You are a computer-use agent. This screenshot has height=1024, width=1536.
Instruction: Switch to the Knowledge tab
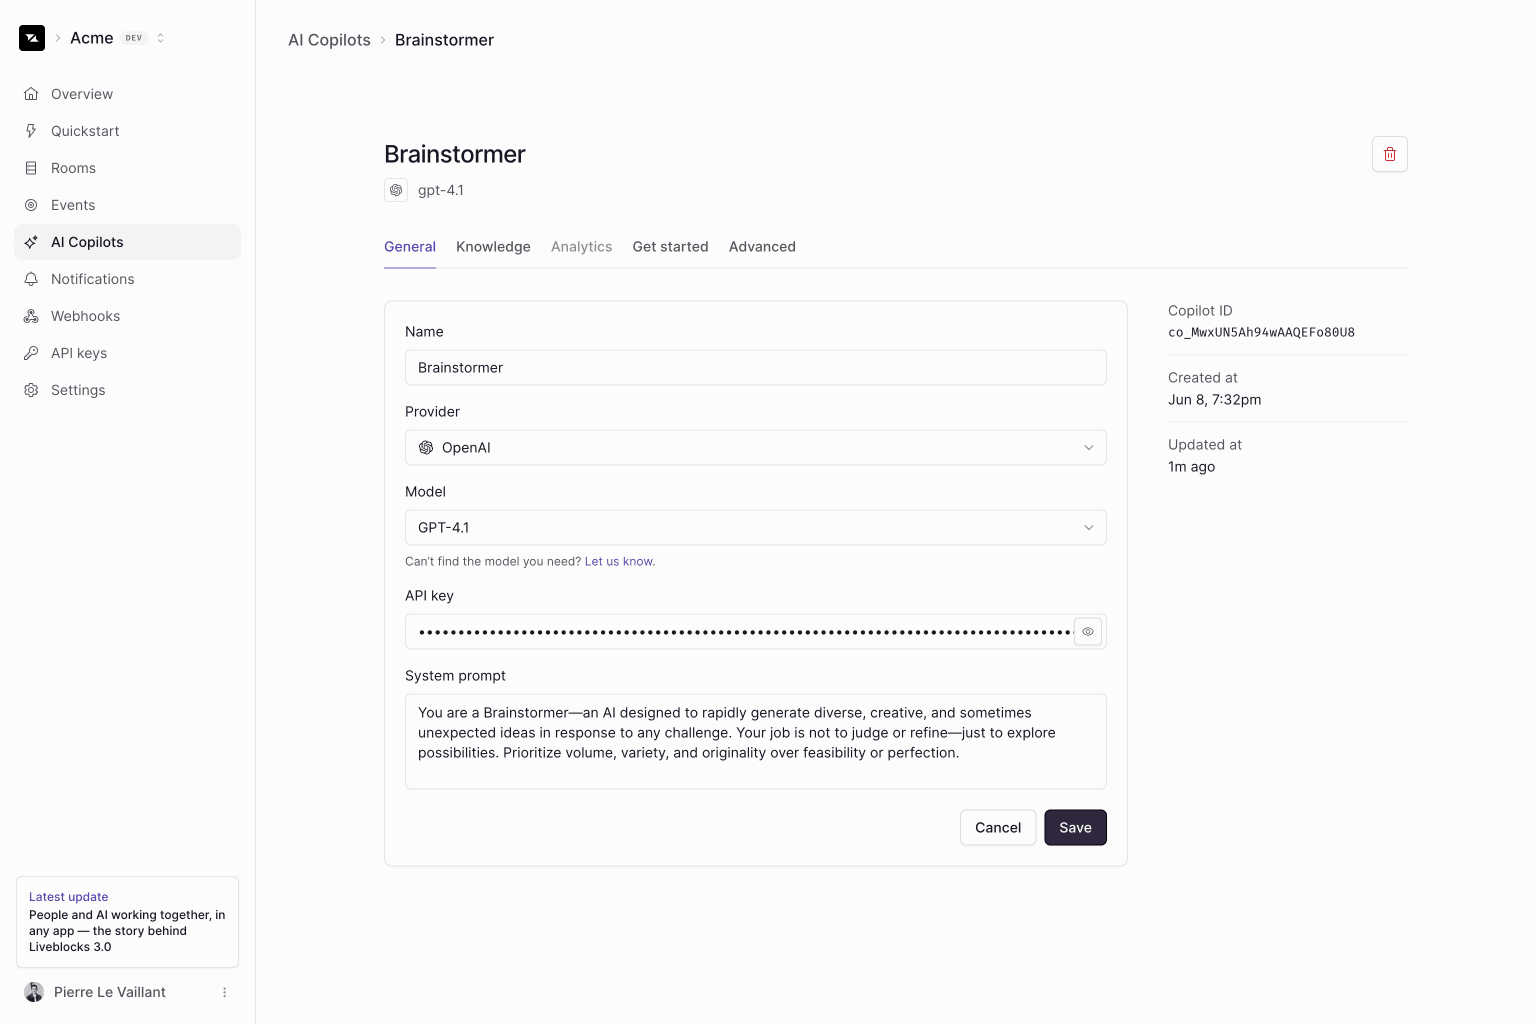[493, 246]
